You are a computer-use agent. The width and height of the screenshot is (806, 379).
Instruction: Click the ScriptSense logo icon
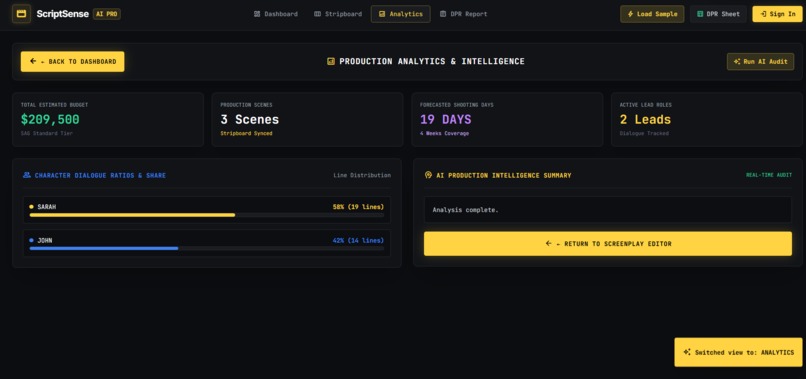click(x=21, y=14)
